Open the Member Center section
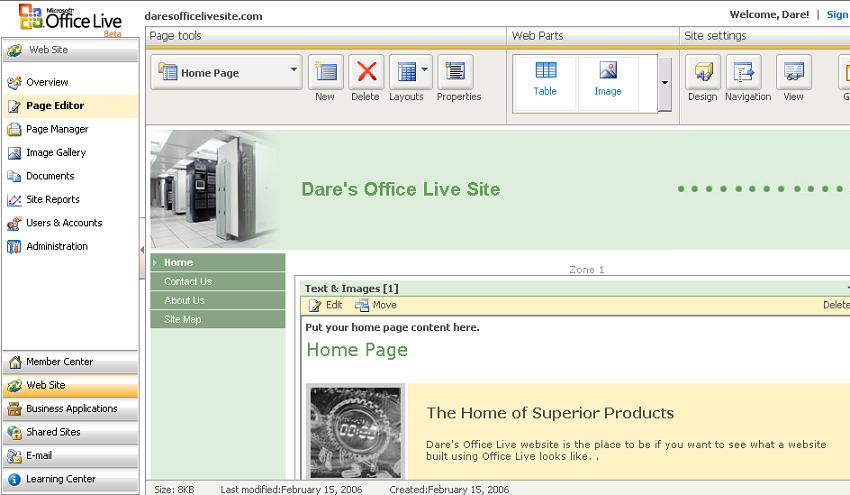Screen dimensions: 850x495 coord(59,362)
